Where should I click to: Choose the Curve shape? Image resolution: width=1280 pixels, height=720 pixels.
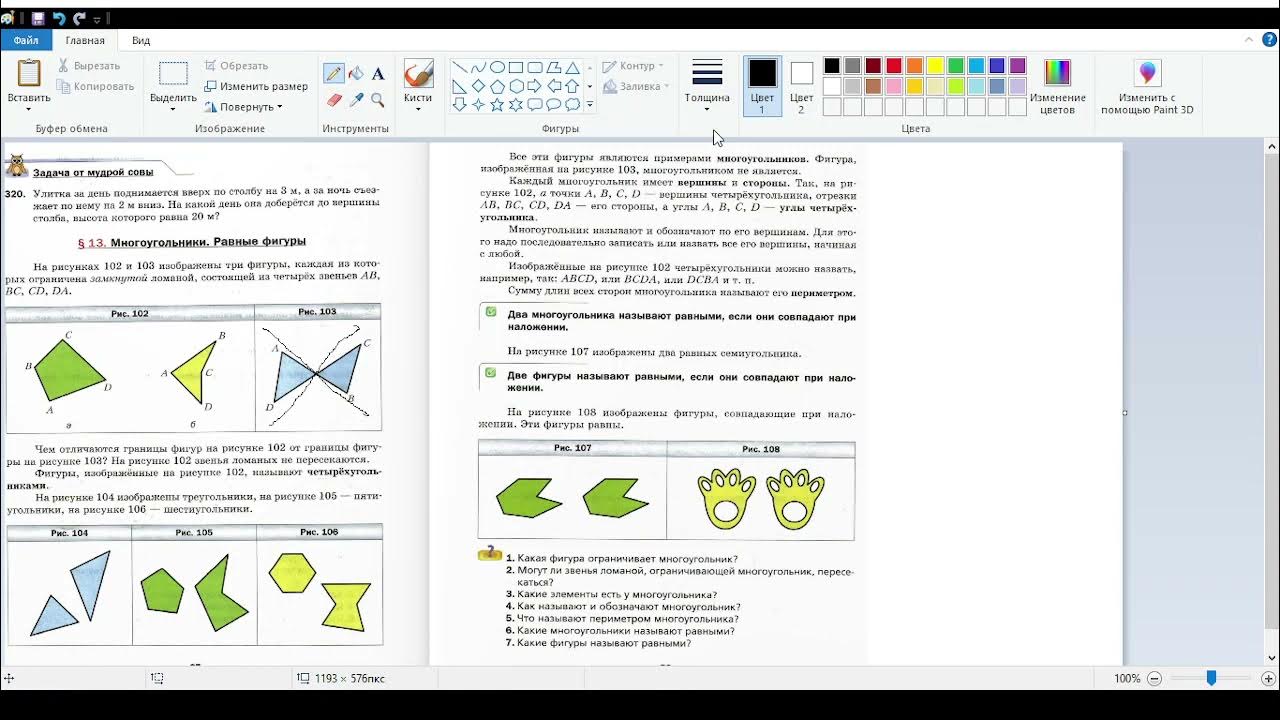479,68
